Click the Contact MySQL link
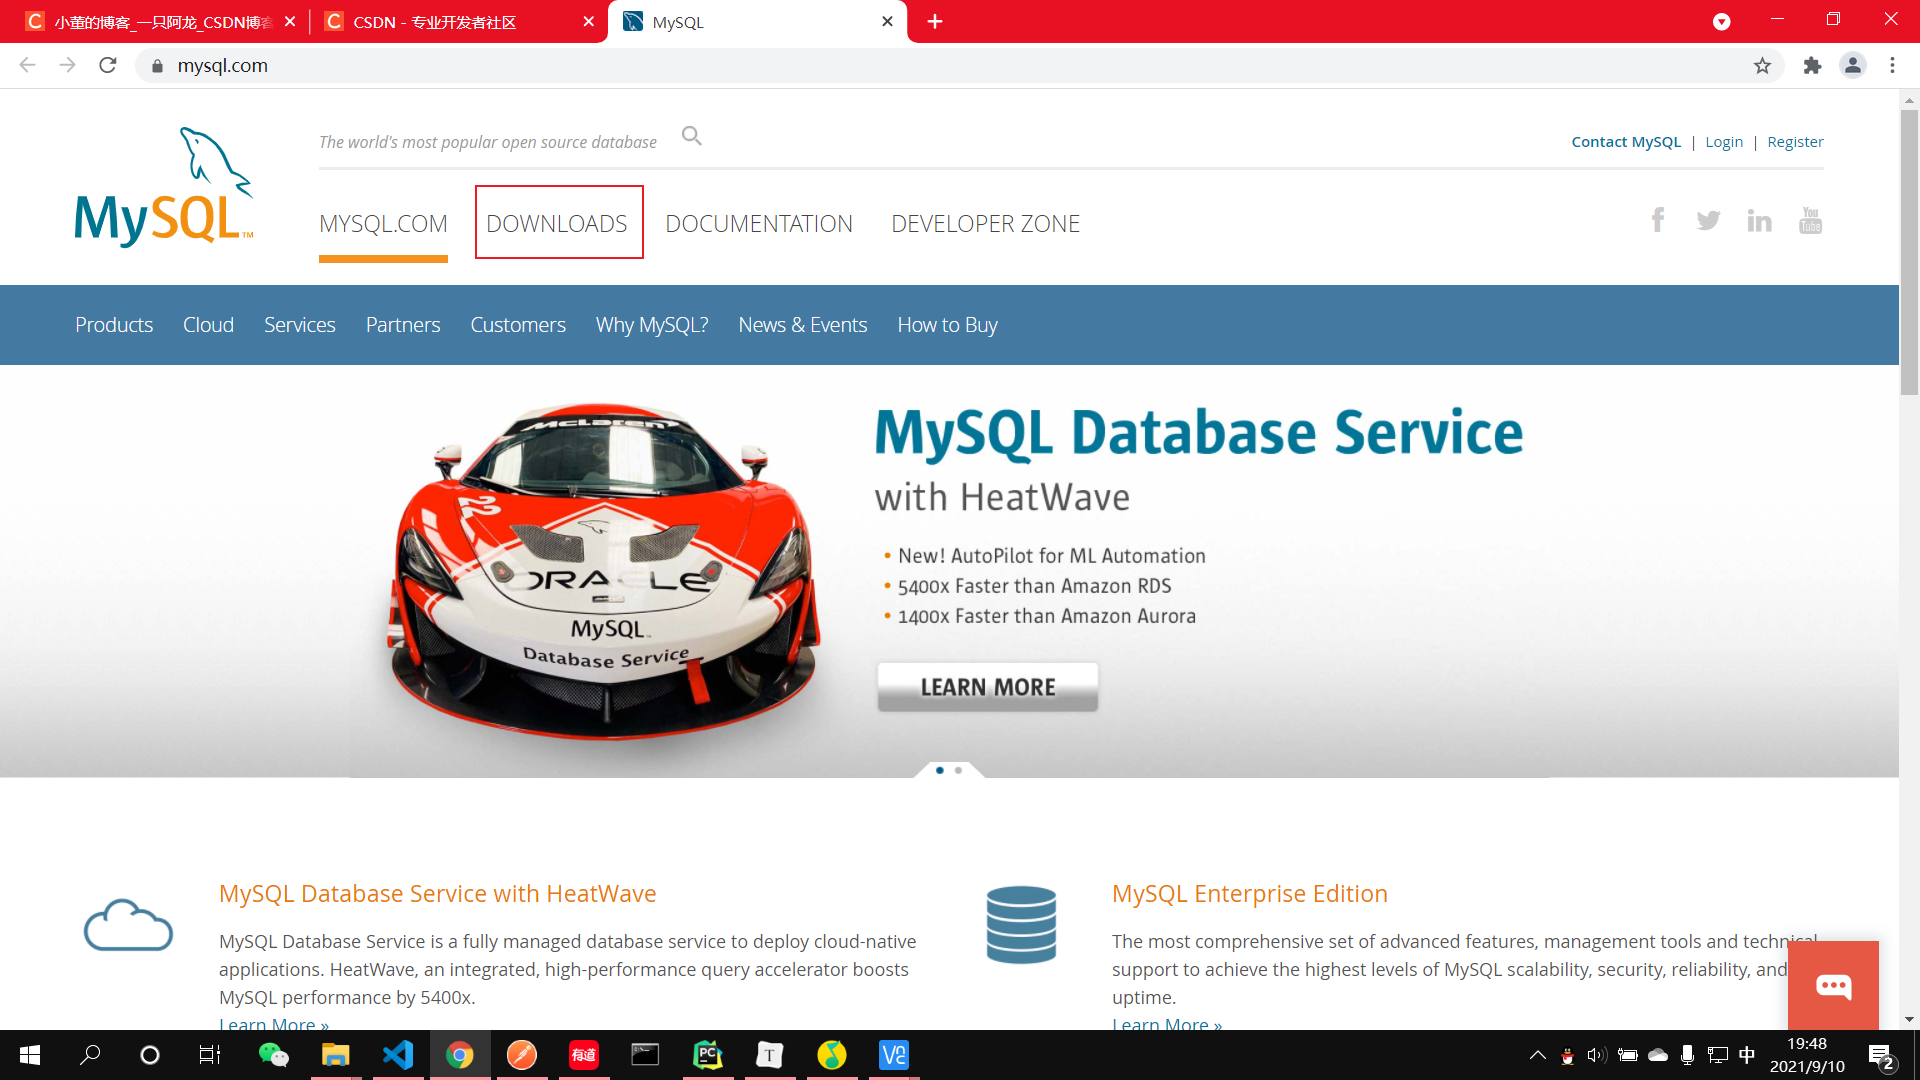 tap(1626, 142)
